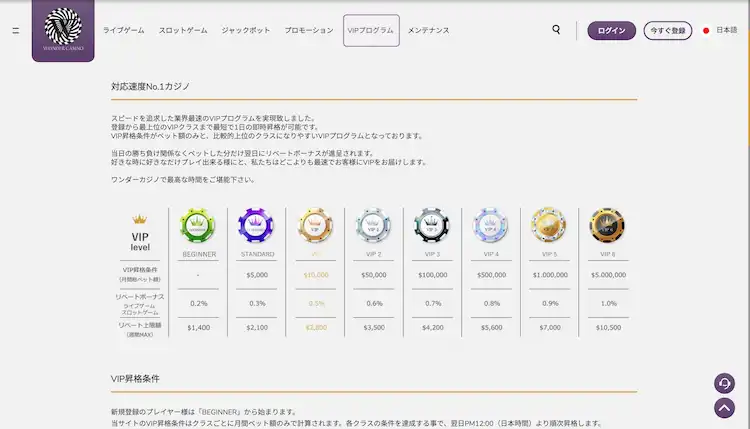
Task: Click the VIP 6 level label
Action: pos(608,254)
